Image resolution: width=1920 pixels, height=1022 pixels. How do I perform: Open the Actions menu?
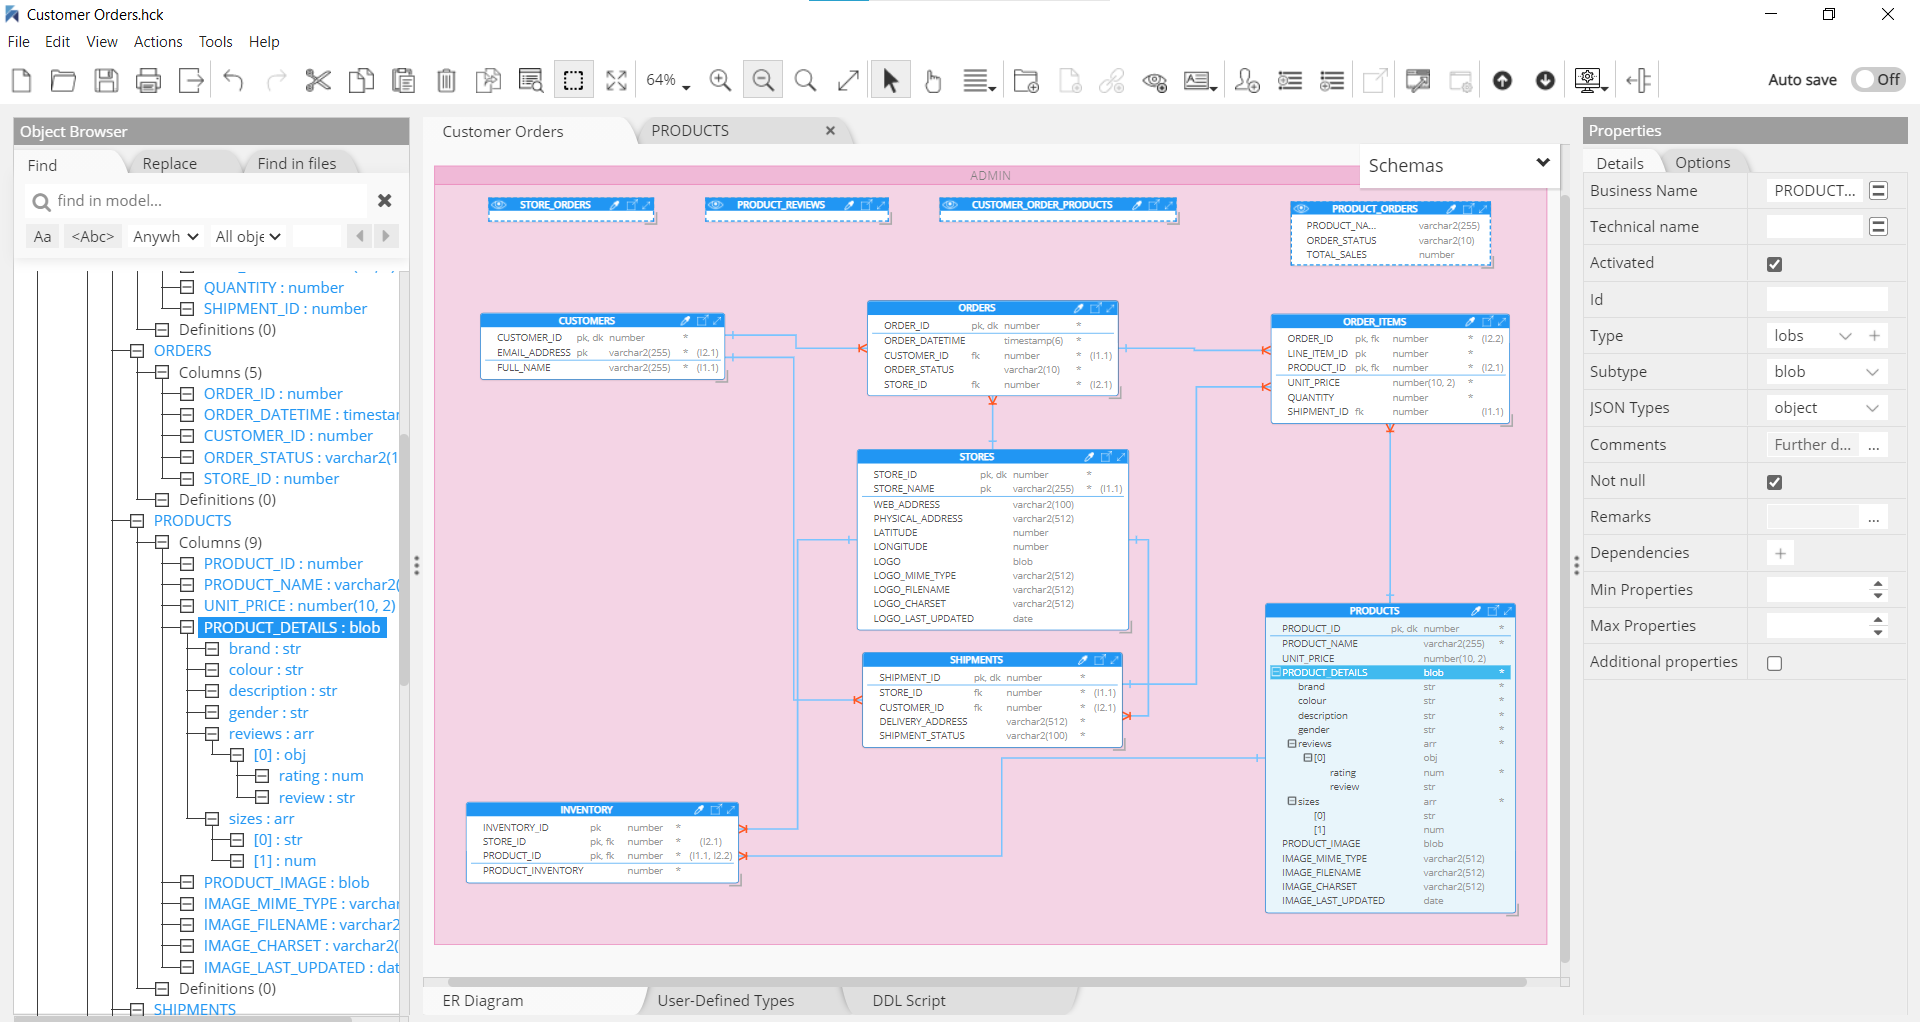pos(158,42)
